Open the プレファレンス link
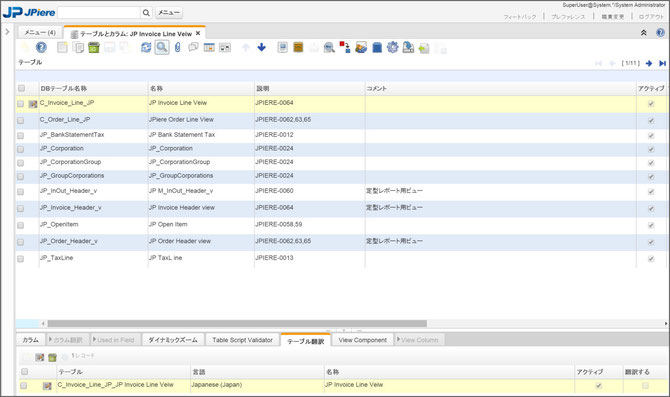Screen dimensions: 670x397 [x=568, y=17]
